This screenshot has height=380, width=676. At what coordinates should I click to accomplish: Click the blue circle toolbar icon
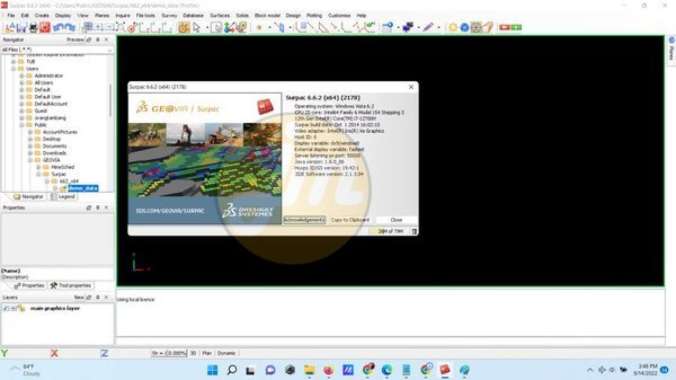point(464,28)
